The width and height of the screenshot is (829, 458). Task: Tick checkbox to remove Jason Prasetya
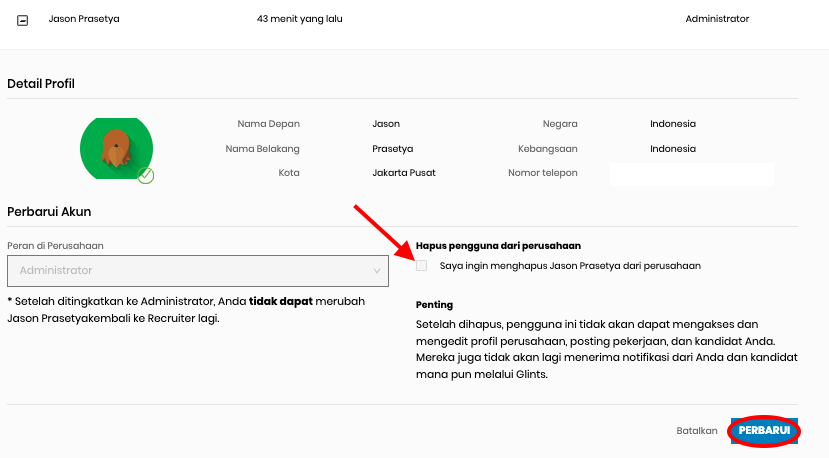pos(421,265)
